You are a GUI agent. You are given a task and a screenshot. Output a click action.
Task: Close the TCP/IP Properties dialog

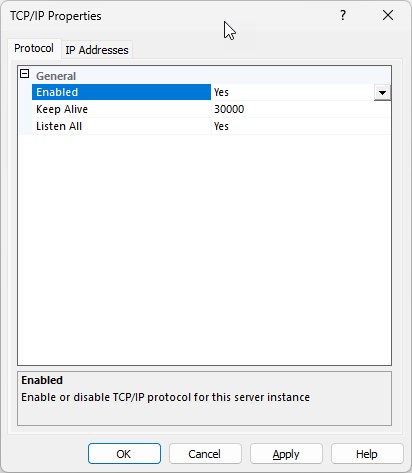(x=388, y=15)
